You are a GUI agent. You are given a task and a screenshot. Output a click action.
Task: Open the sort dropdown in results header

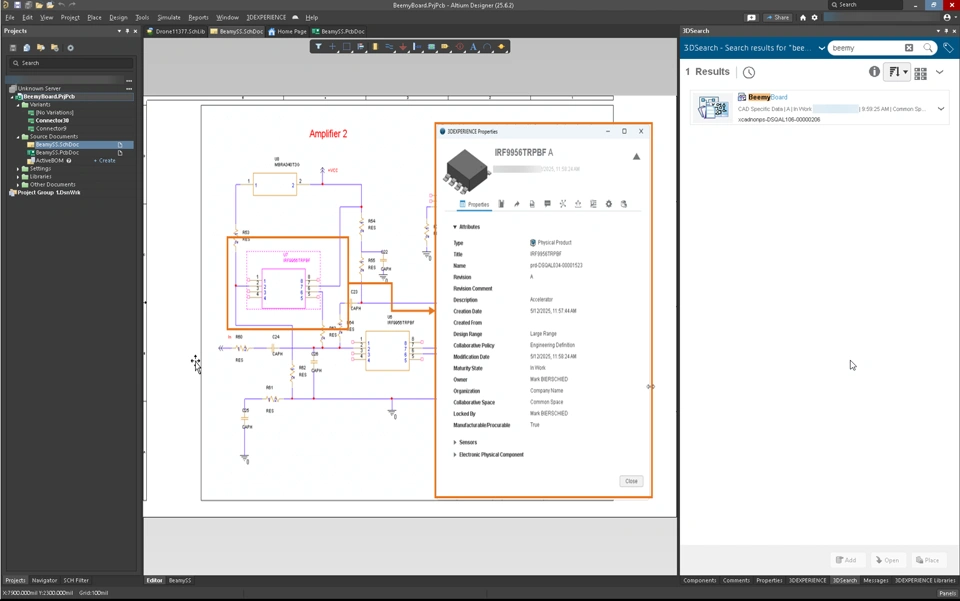click(x=898, y=72)
